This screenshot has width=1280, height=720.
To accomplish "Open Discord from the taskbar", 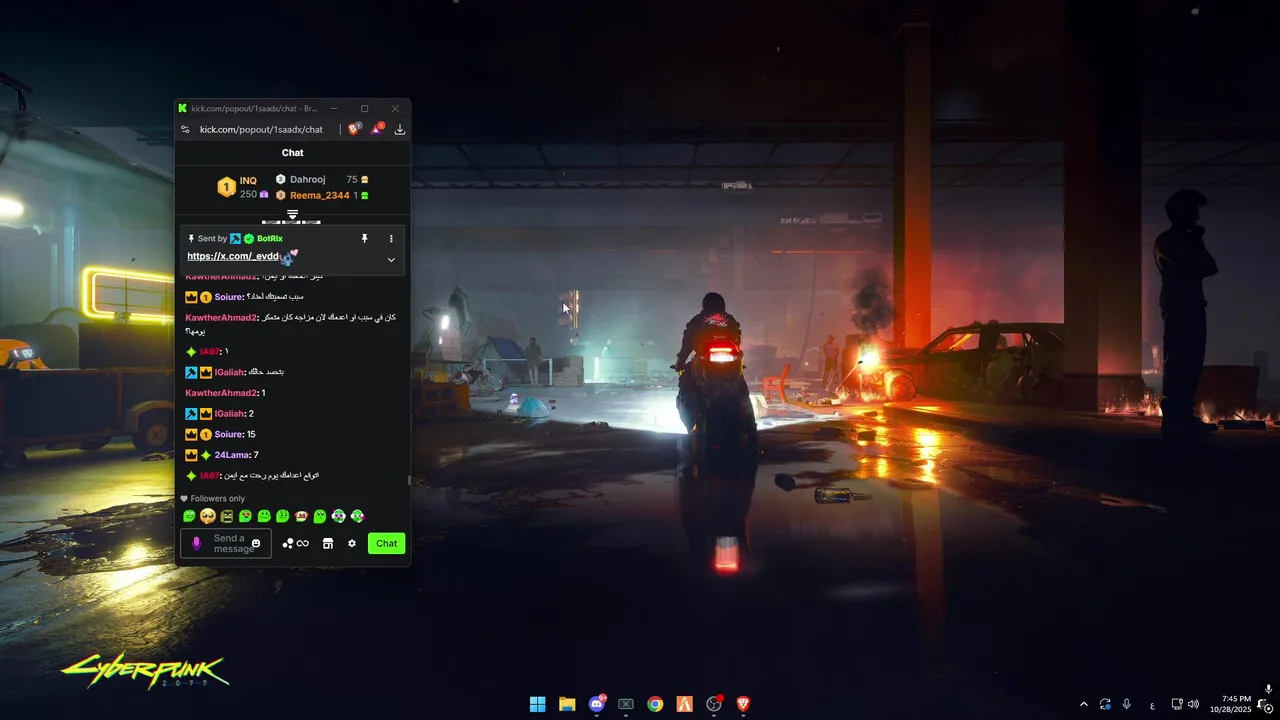I will (597, 704).
